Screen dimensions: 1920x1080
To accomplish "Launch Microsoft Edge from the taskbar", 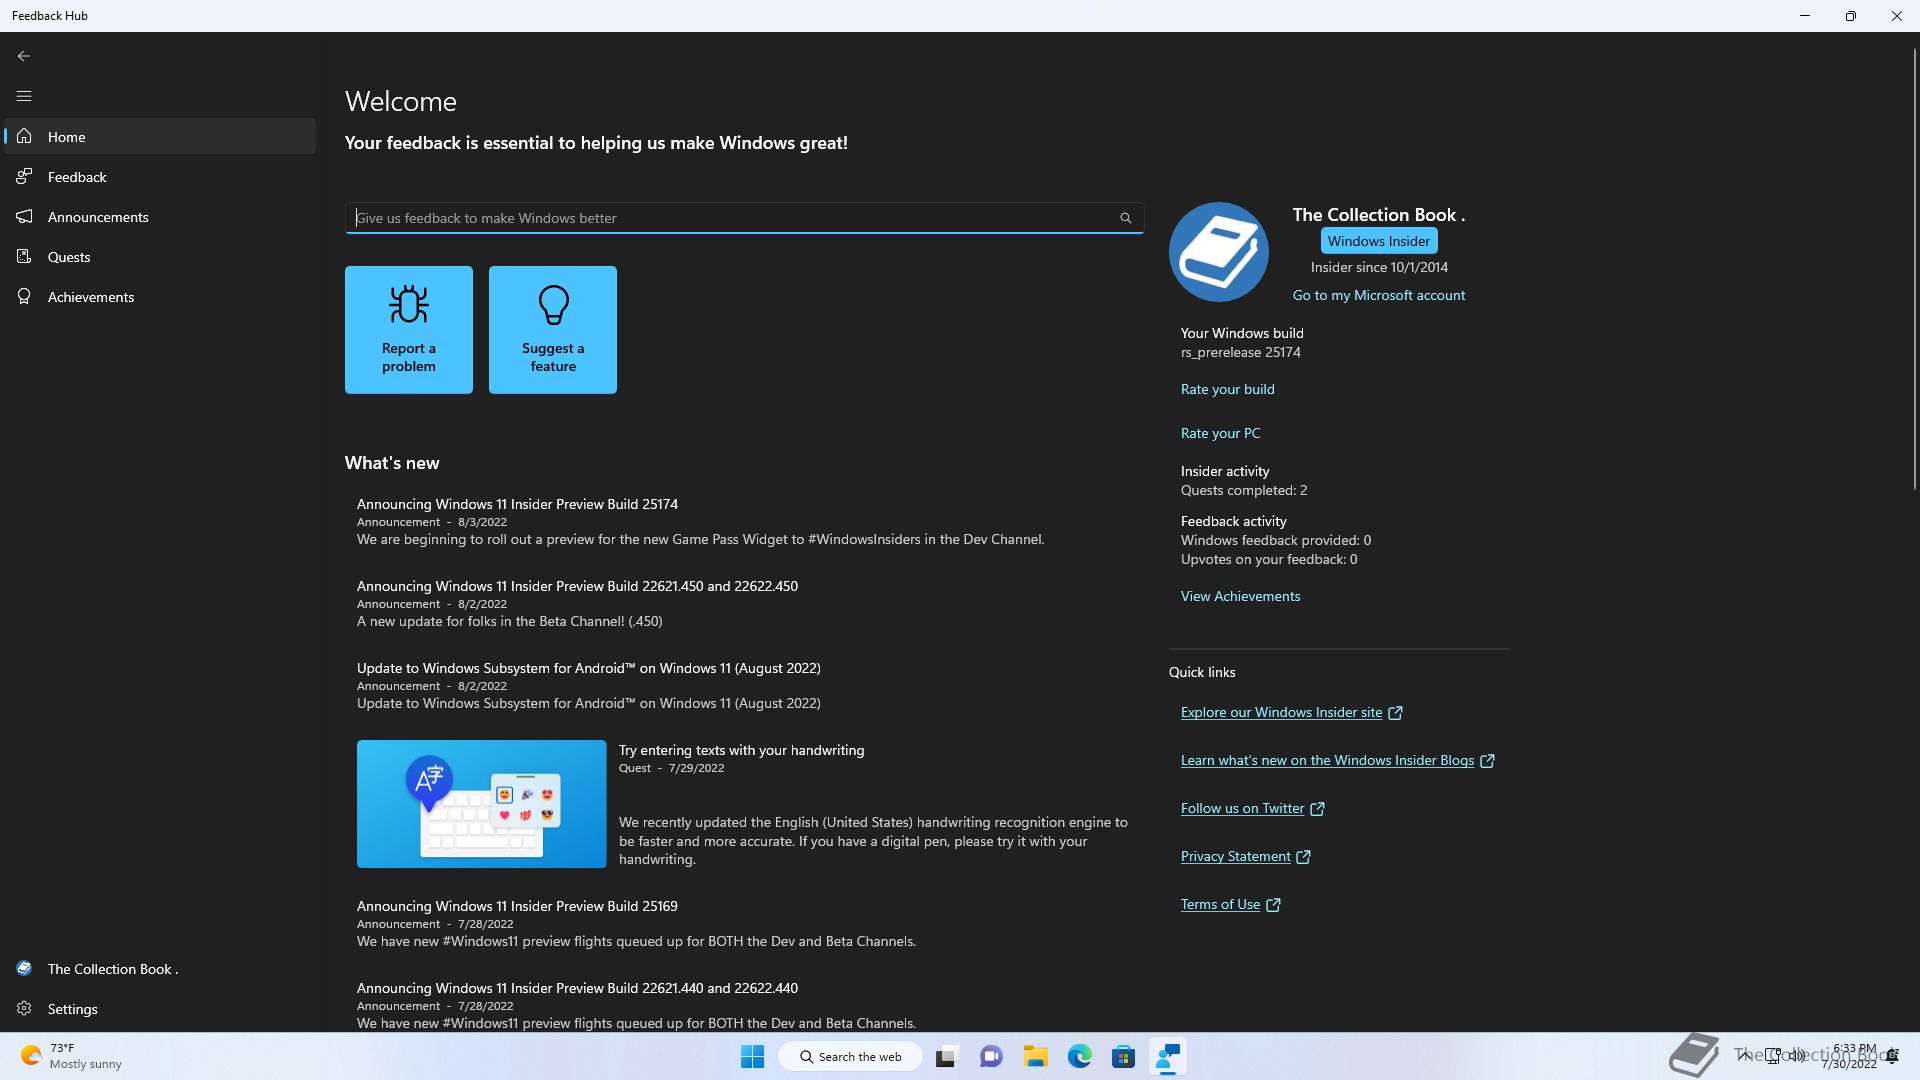I will (1079, 1056).
